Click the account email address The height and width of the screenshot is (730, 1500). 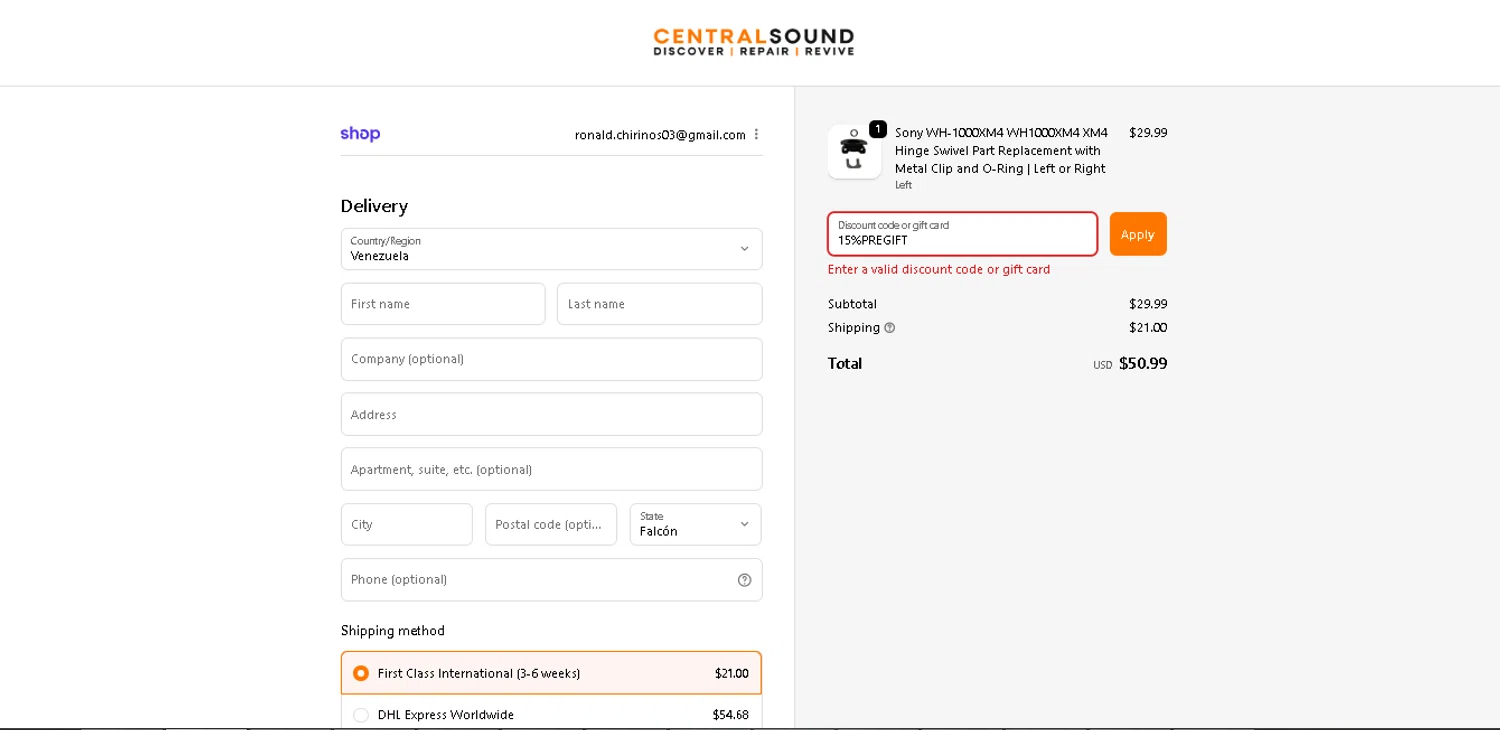(x=660, y=135)
